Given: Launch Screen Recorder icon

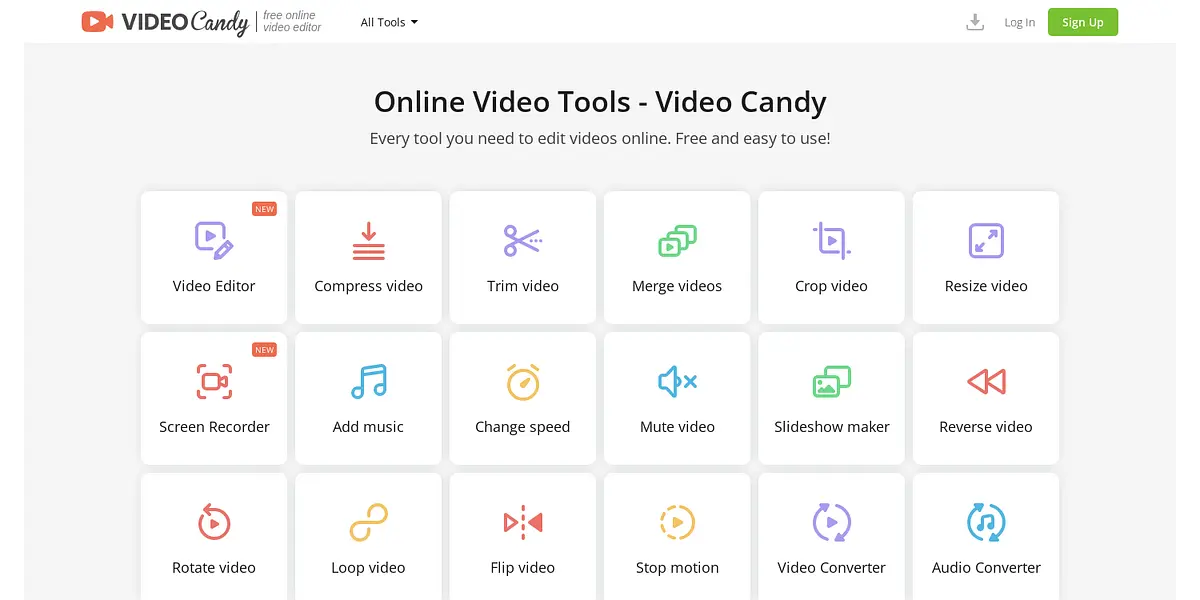Looking at the screenshot, I should click(214, 382).
